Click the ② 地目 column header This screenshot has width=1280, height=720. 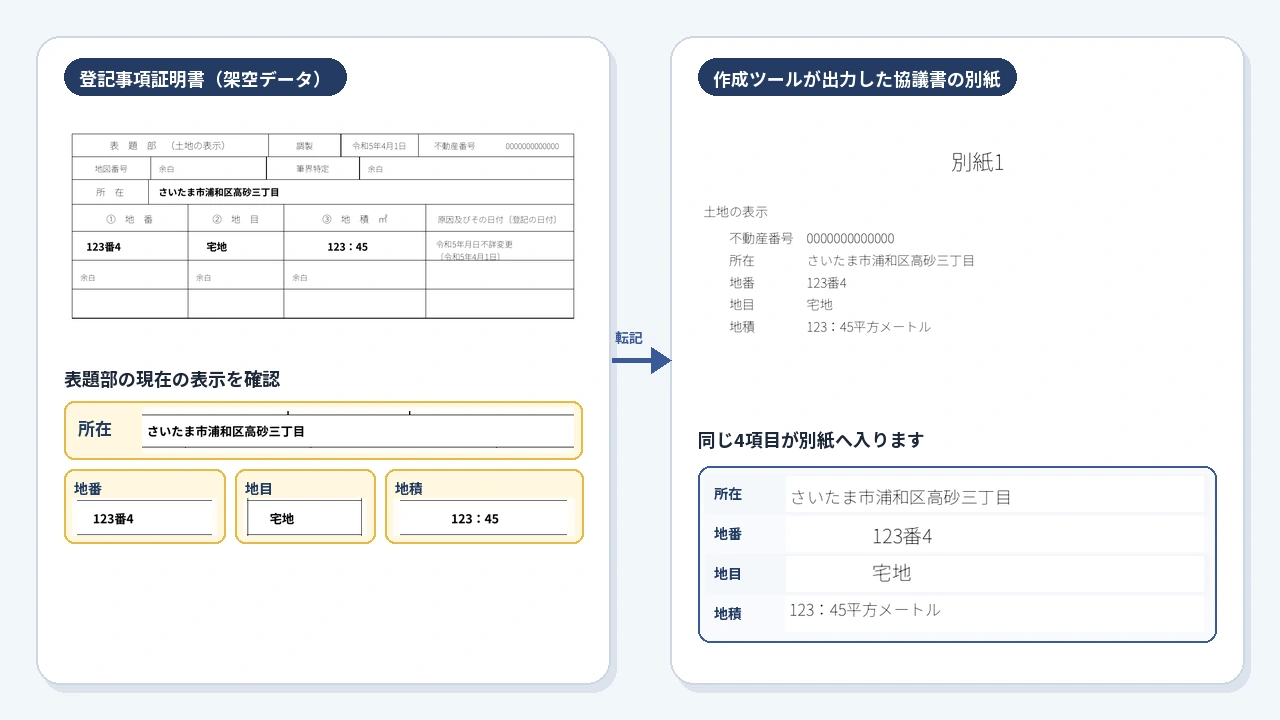(x=236, y=219)
